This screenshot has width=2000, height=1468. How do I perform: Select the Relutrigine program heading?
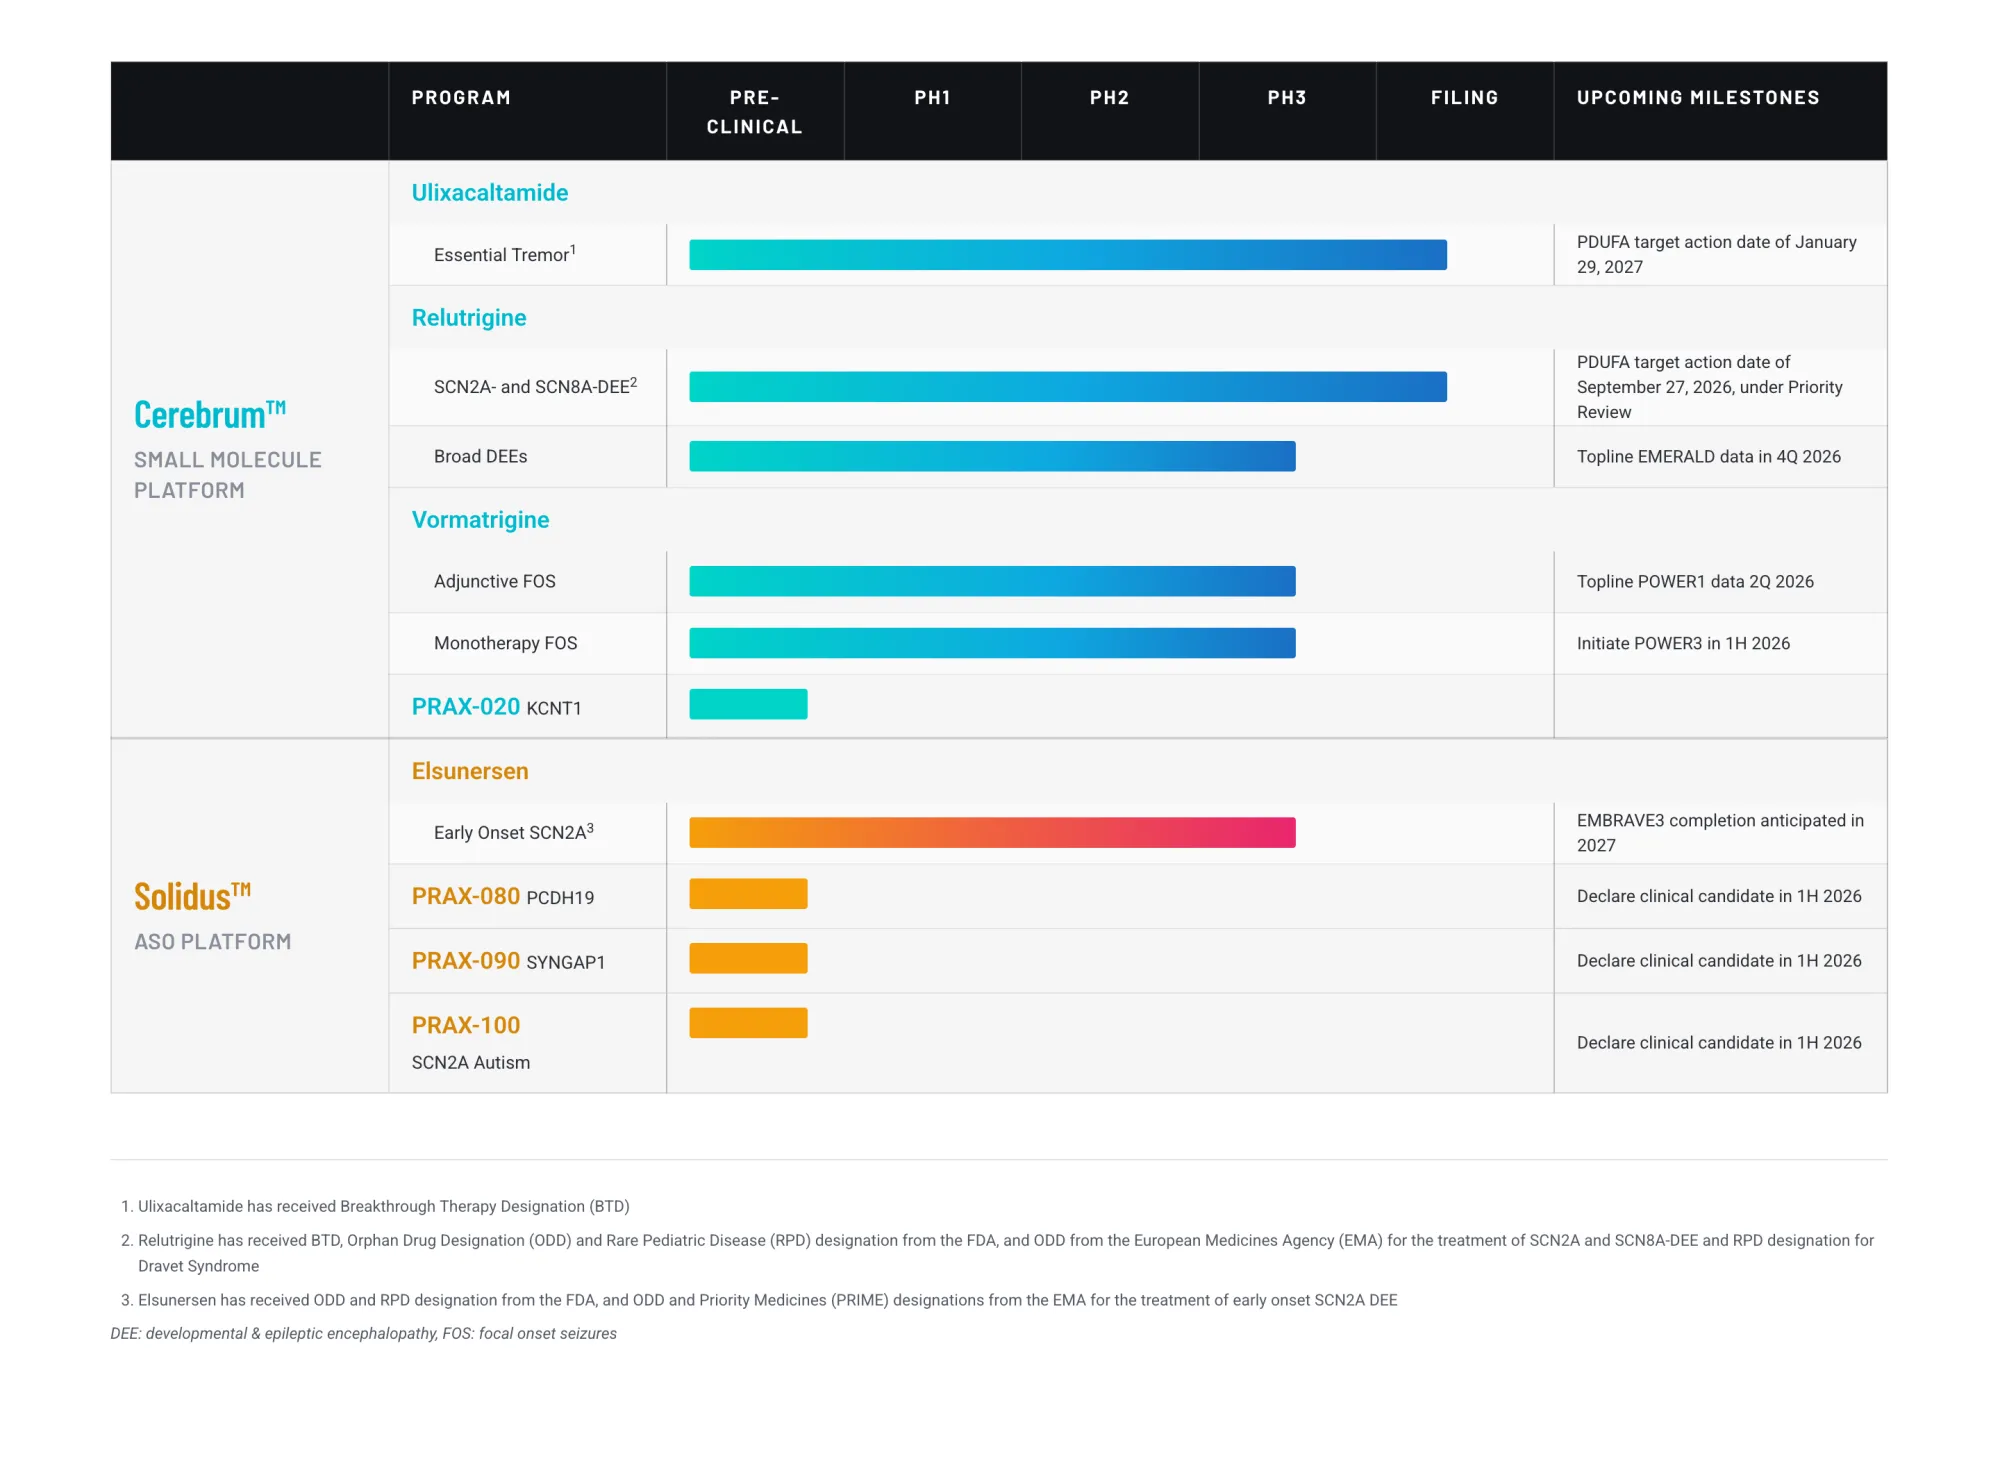pyautogui.click(x=469, y=318)
